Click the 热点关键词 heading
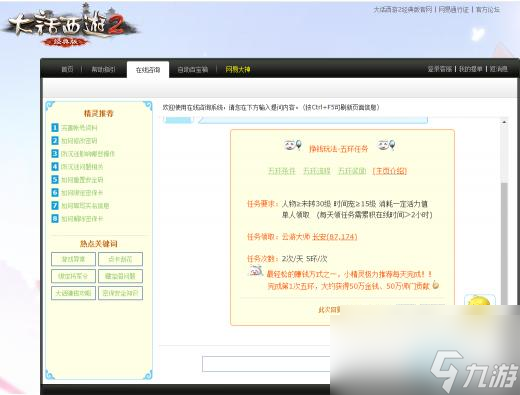520x395 pixels. (x=99, y=244)
